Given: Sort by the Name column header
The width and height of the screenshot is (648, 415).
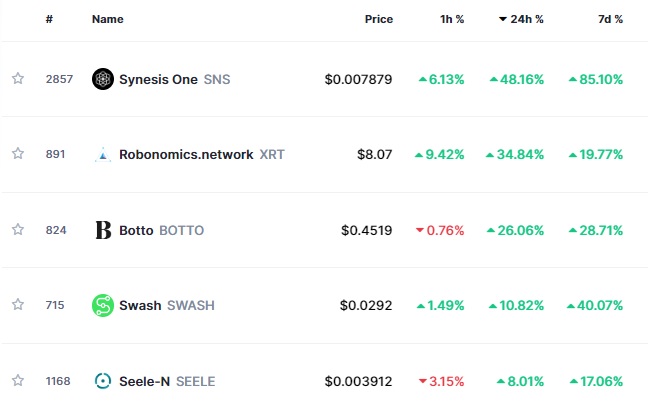Looking at the screenshot, I should (x=107, y=19).
